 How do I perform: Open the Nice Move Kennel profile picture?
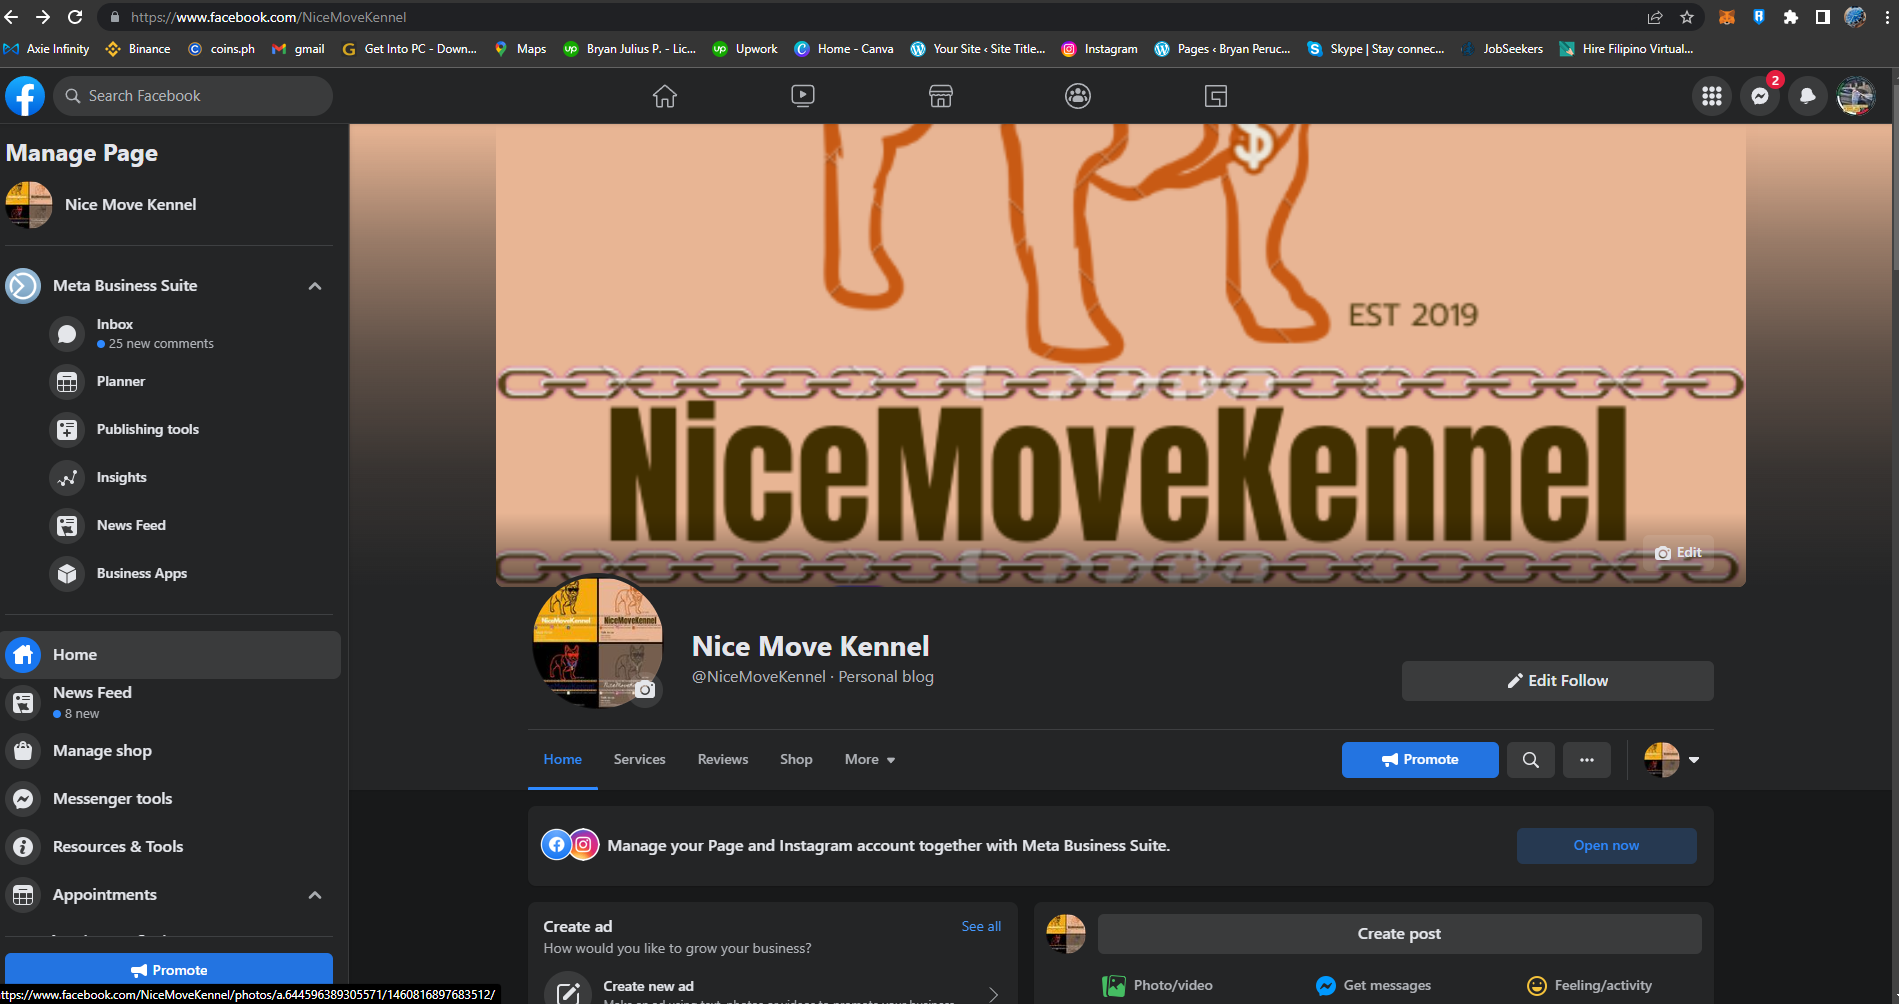tap(598, 642)
